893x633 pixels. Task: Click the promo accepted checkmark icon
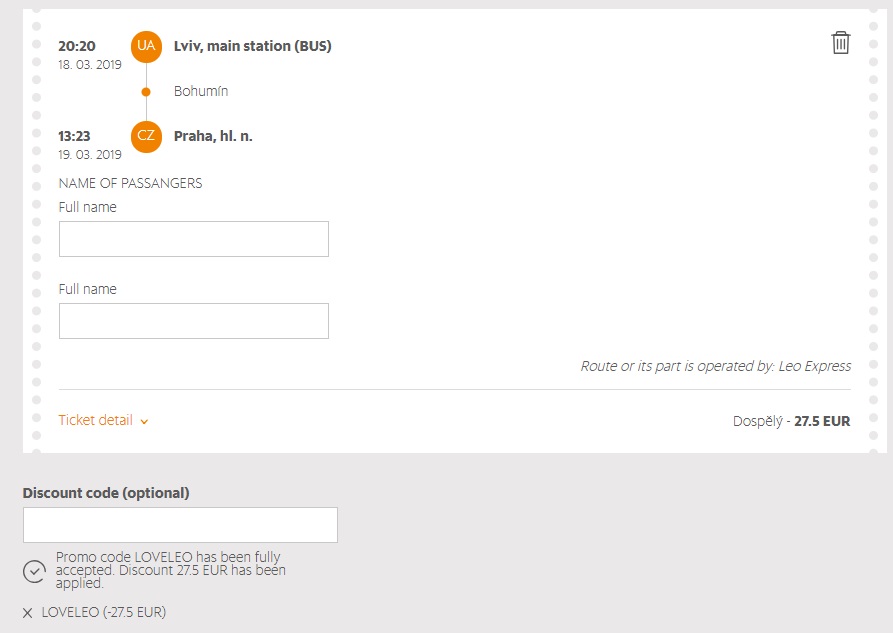pos(34,570)
